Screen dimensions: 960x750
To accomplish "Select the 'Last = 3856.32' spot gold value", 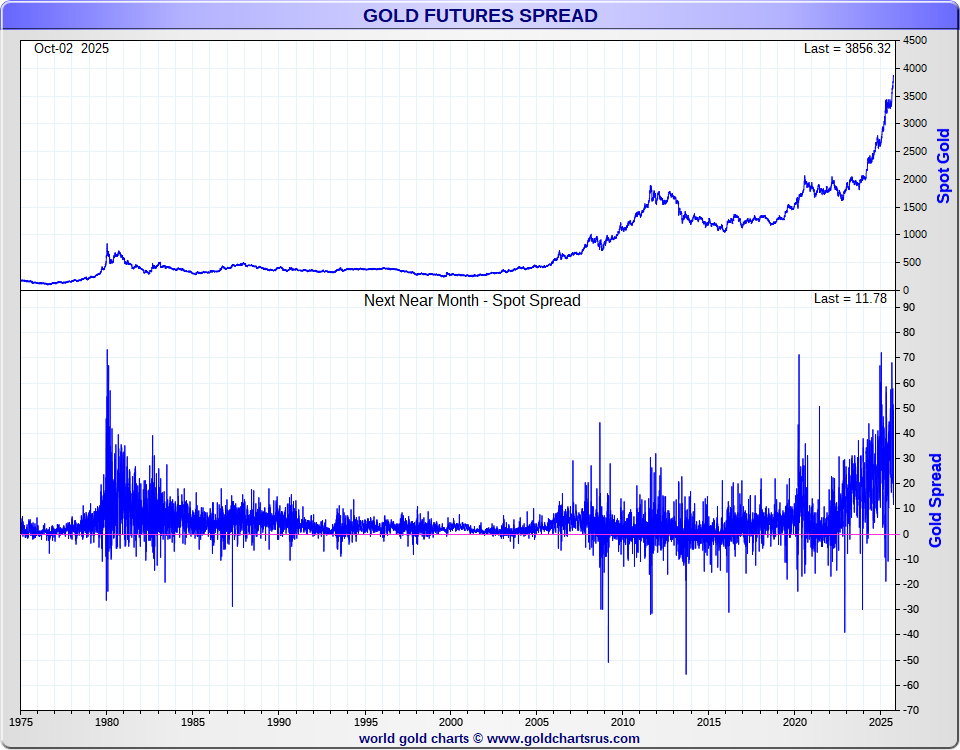I will tap(846, 48).
